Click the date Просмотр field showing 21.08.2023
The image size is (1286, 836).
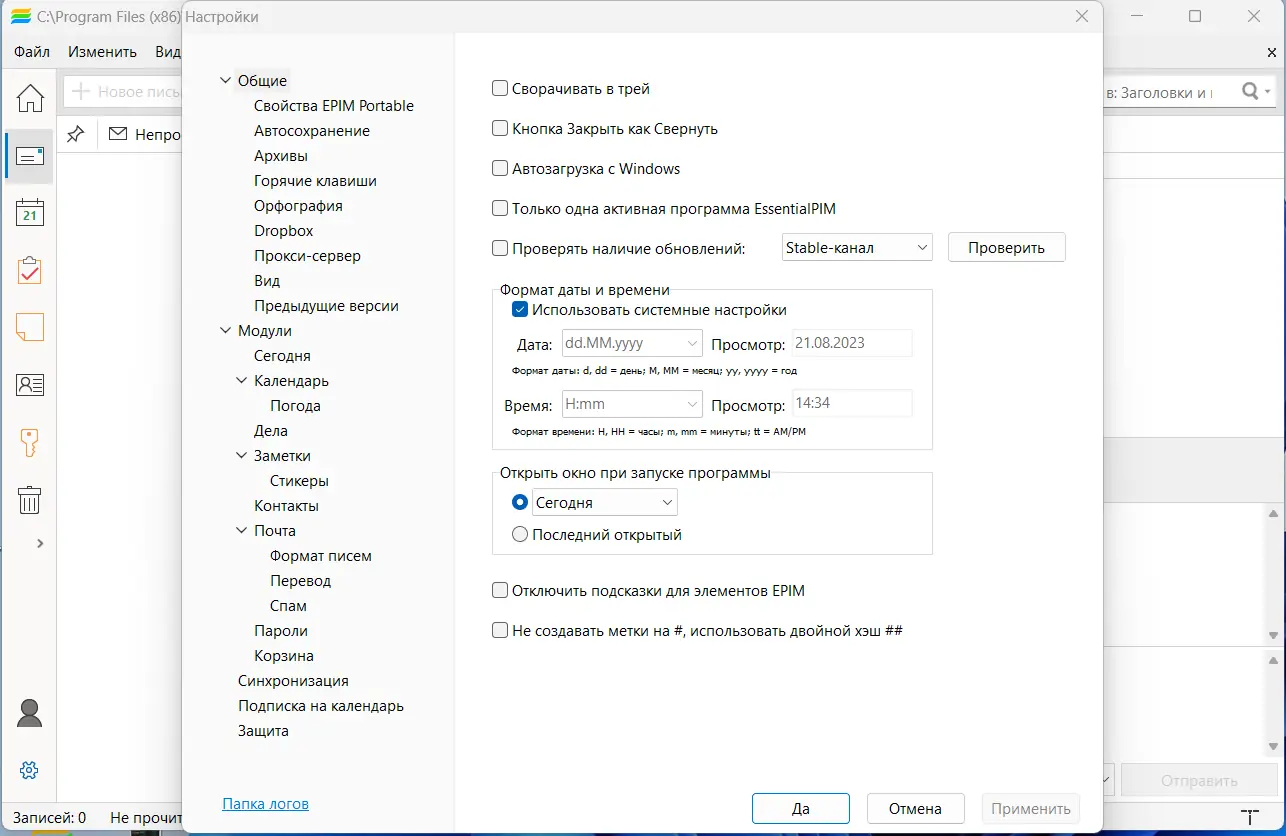pyautogui.click(x=852, y=344)
